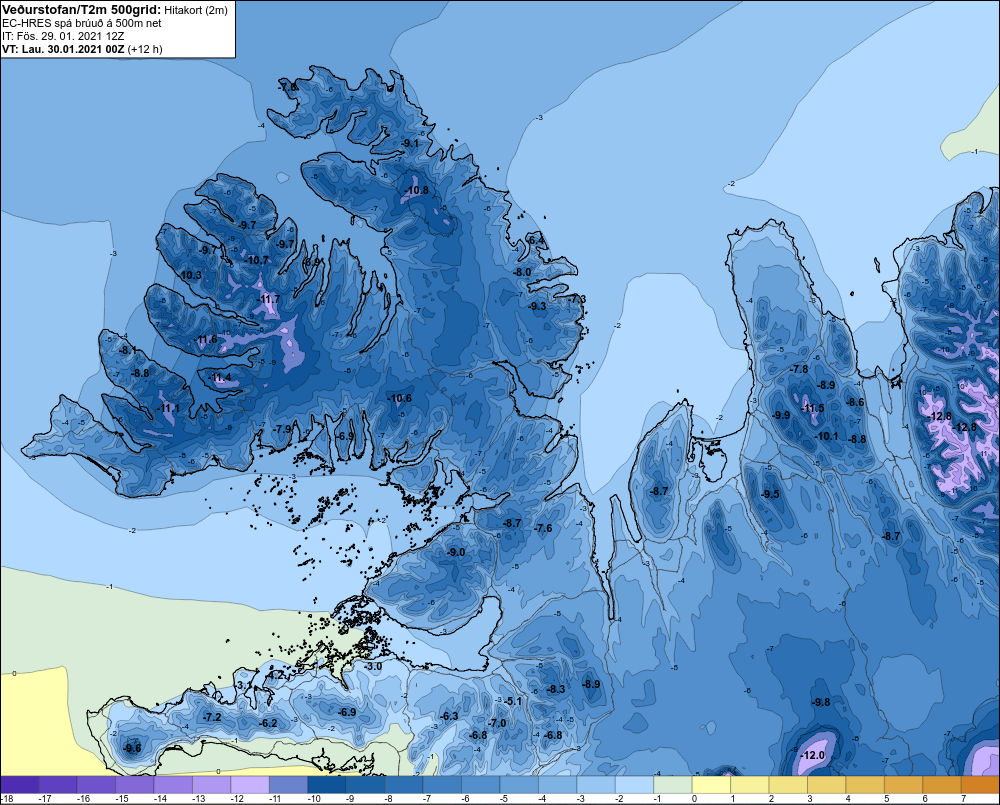
Task: Pick the legend swatch above the 3 label
Action: pyautogui.click(x=827, y=785)
